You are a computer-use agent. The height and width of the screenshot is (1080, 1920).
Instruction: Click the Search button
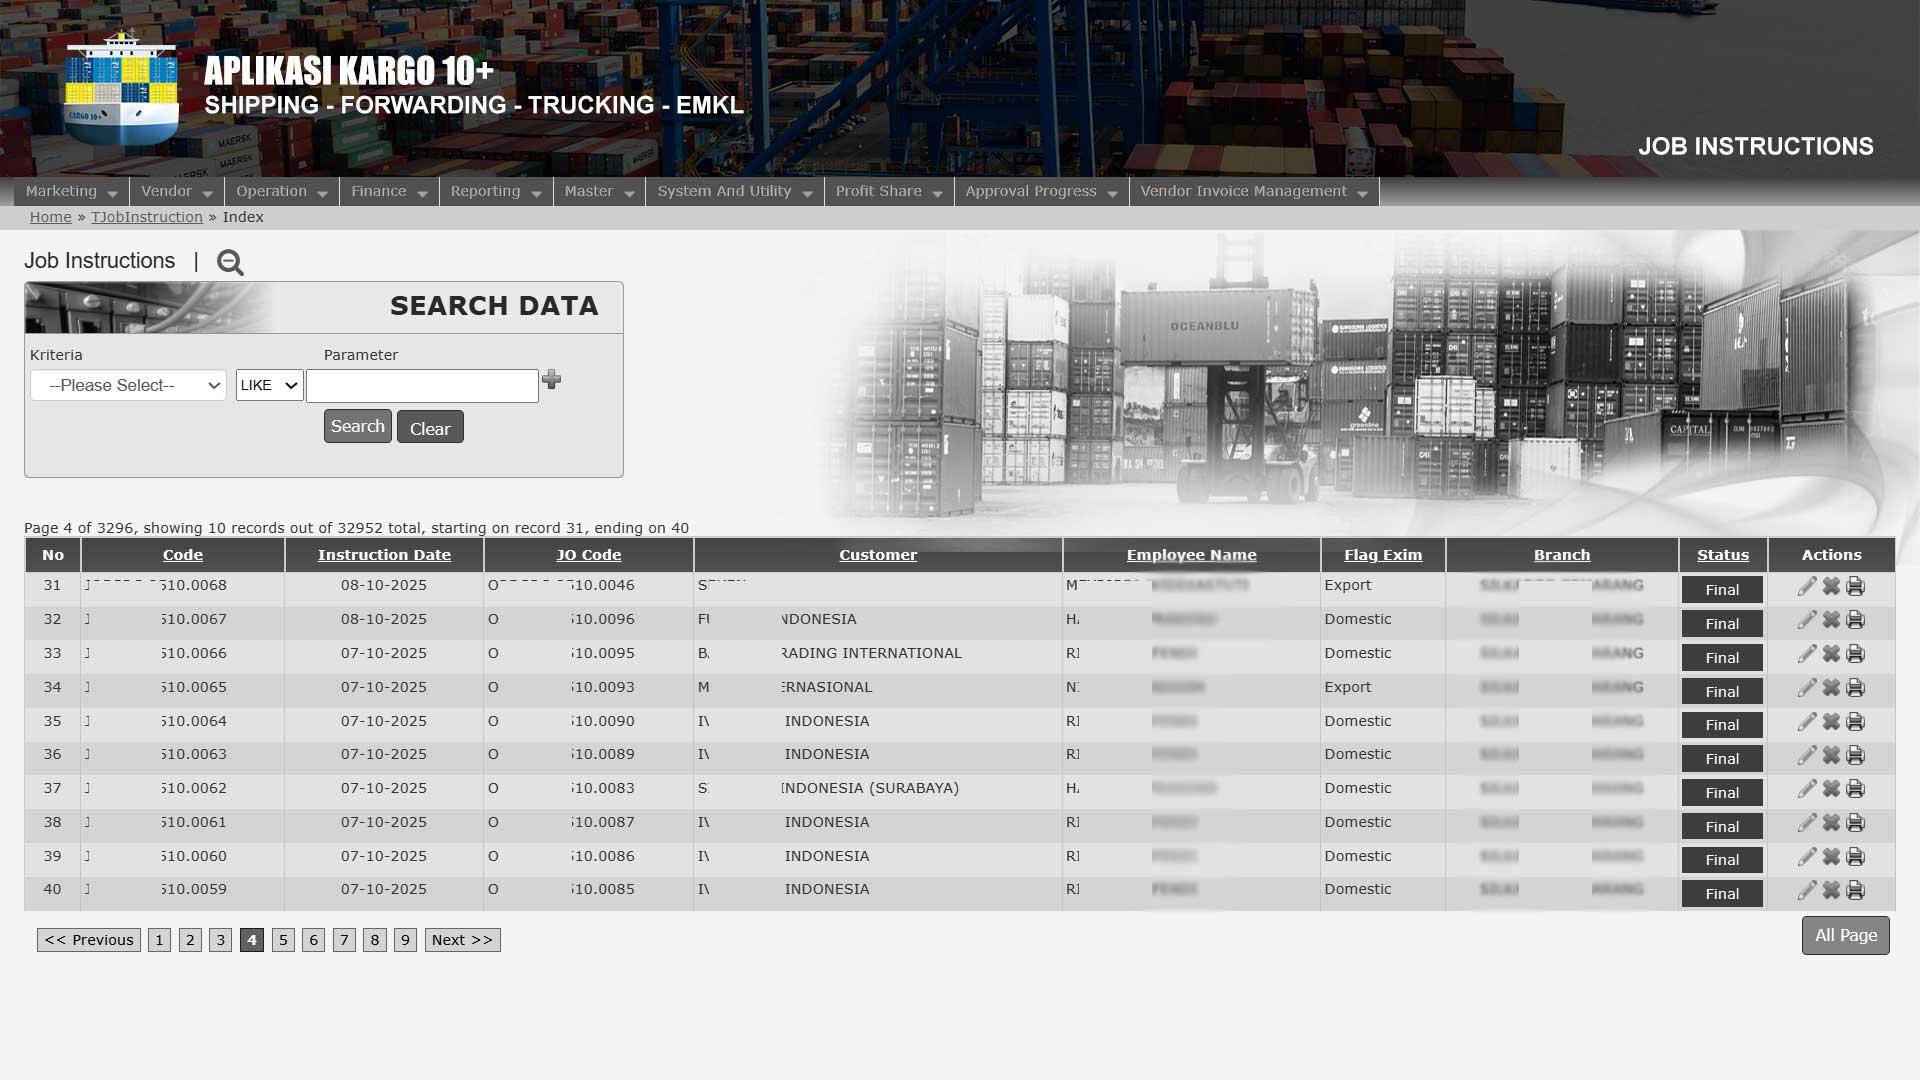tap(357, 426)
